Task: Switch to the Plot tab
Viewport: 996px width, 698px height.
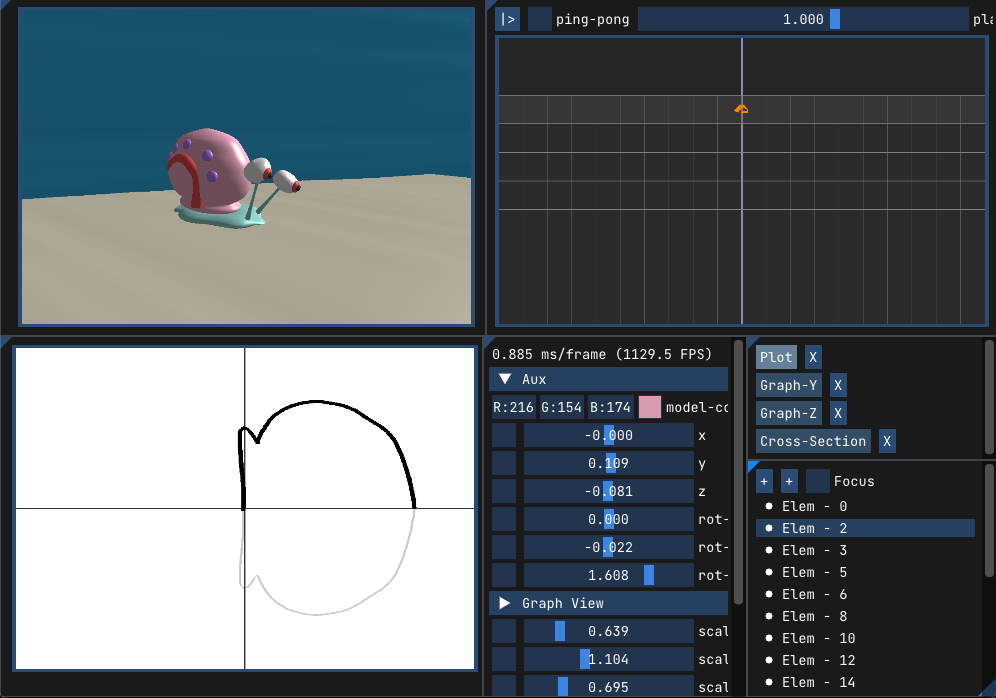Action: (776, 357)
